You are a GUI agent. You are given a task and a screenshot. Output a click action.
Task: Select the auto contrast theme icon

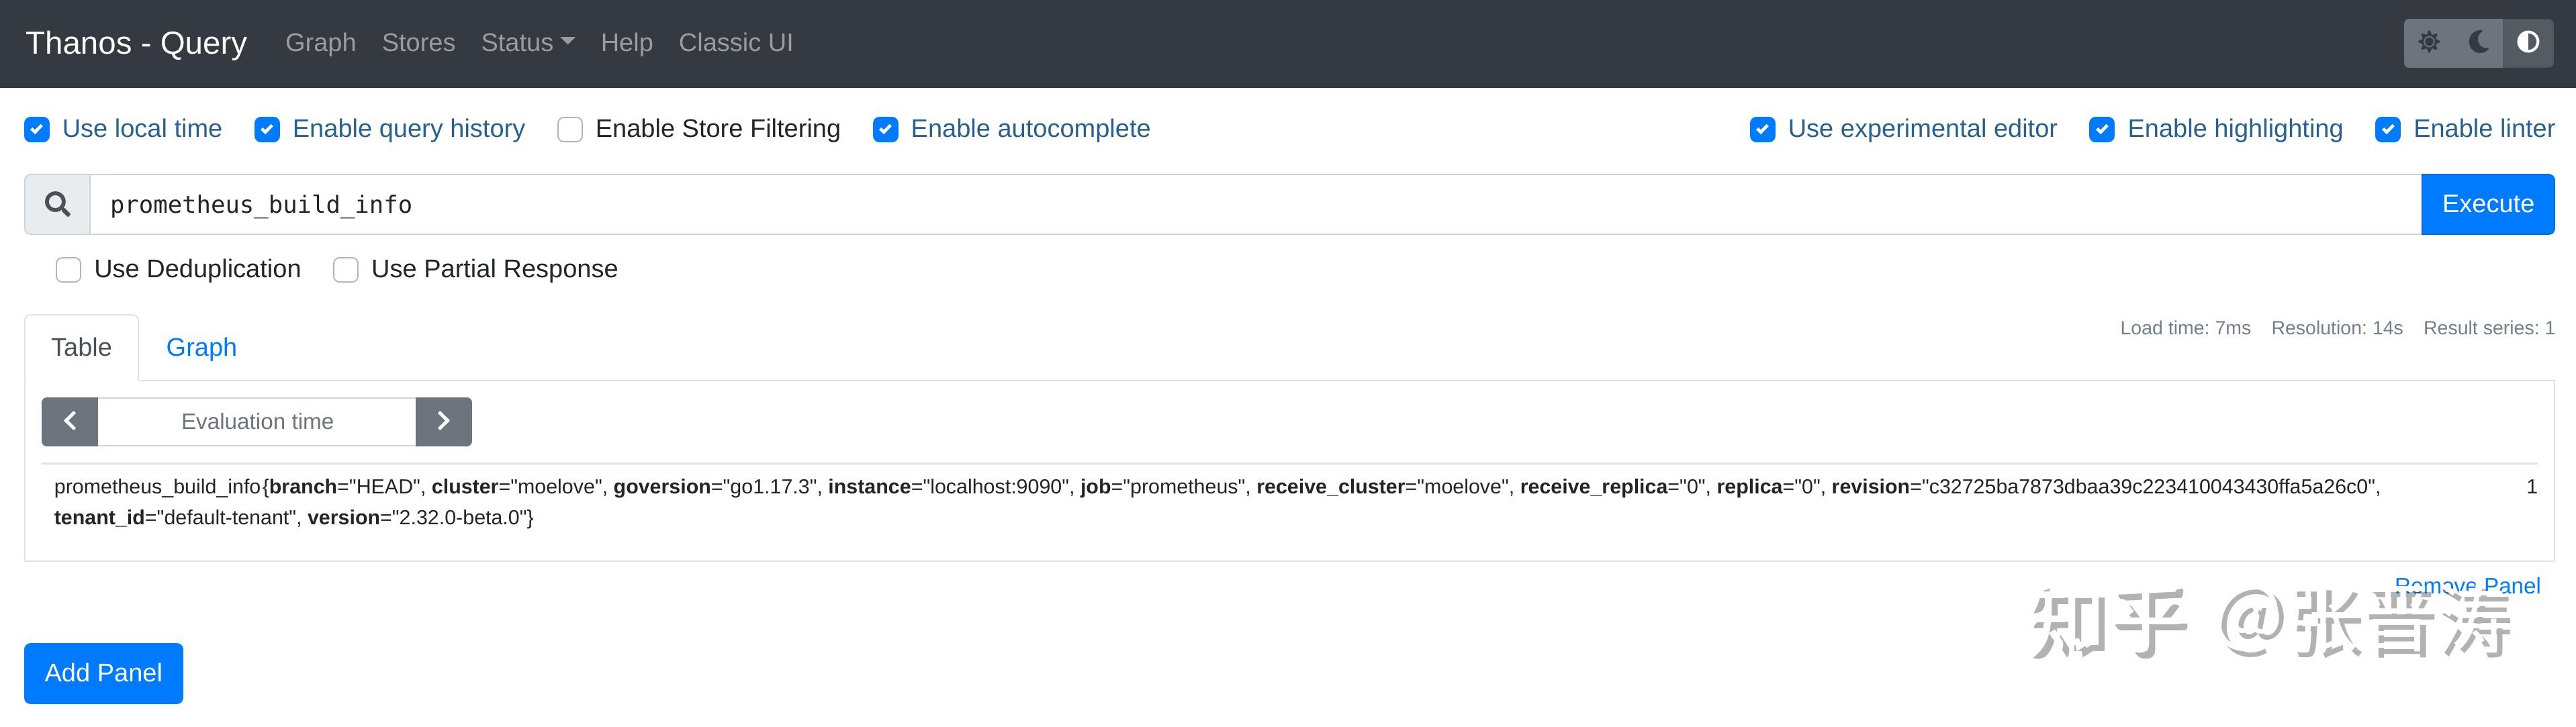click(2528, 42)
